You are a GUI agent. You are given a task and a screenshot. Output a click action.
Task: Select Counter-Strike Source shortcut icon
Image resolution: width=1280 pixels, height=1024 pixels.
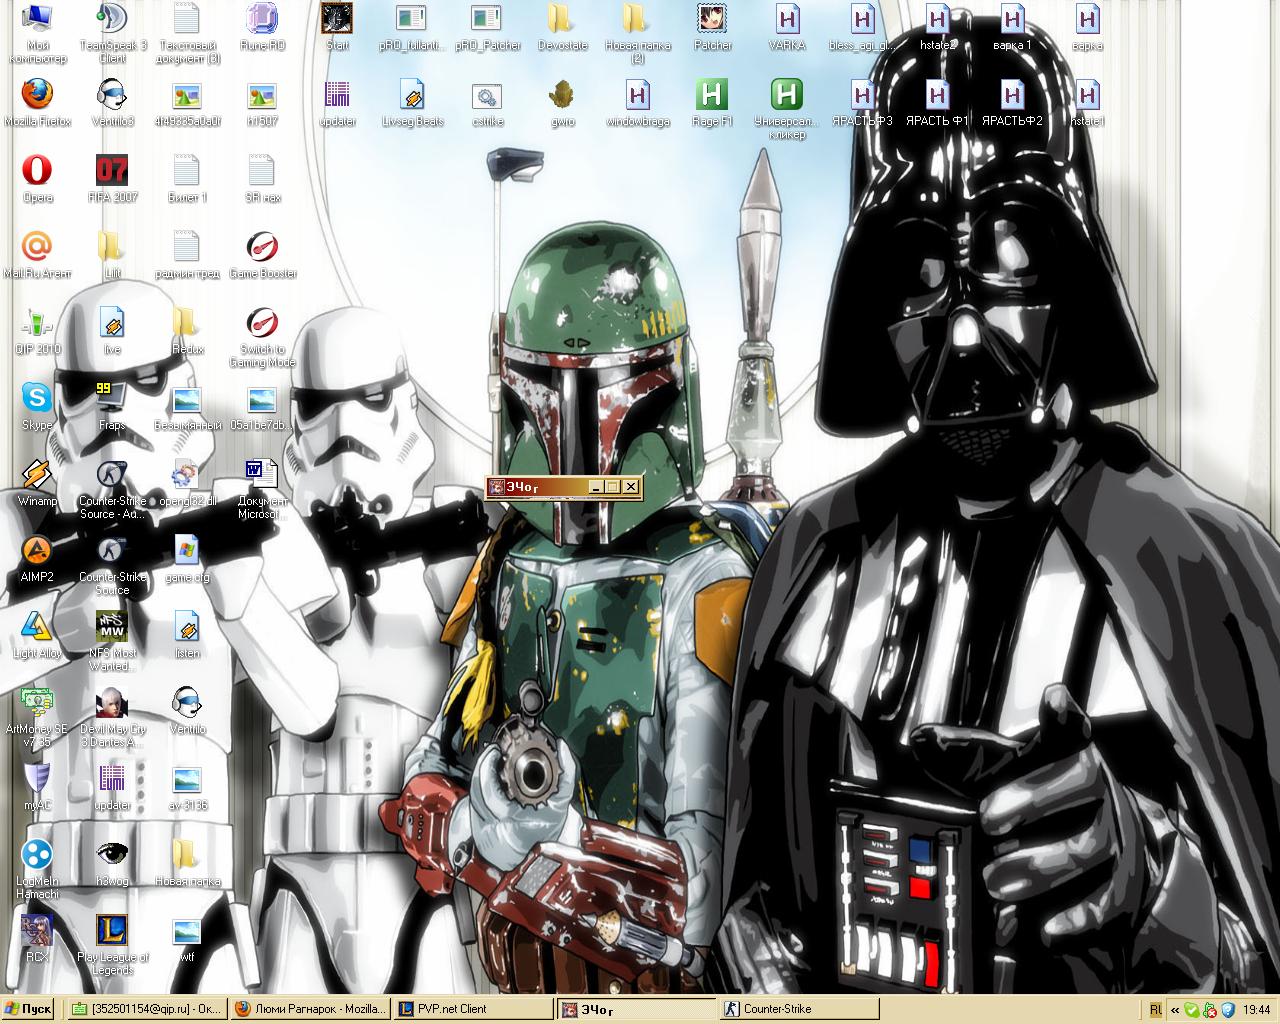(x=112, y=565)
